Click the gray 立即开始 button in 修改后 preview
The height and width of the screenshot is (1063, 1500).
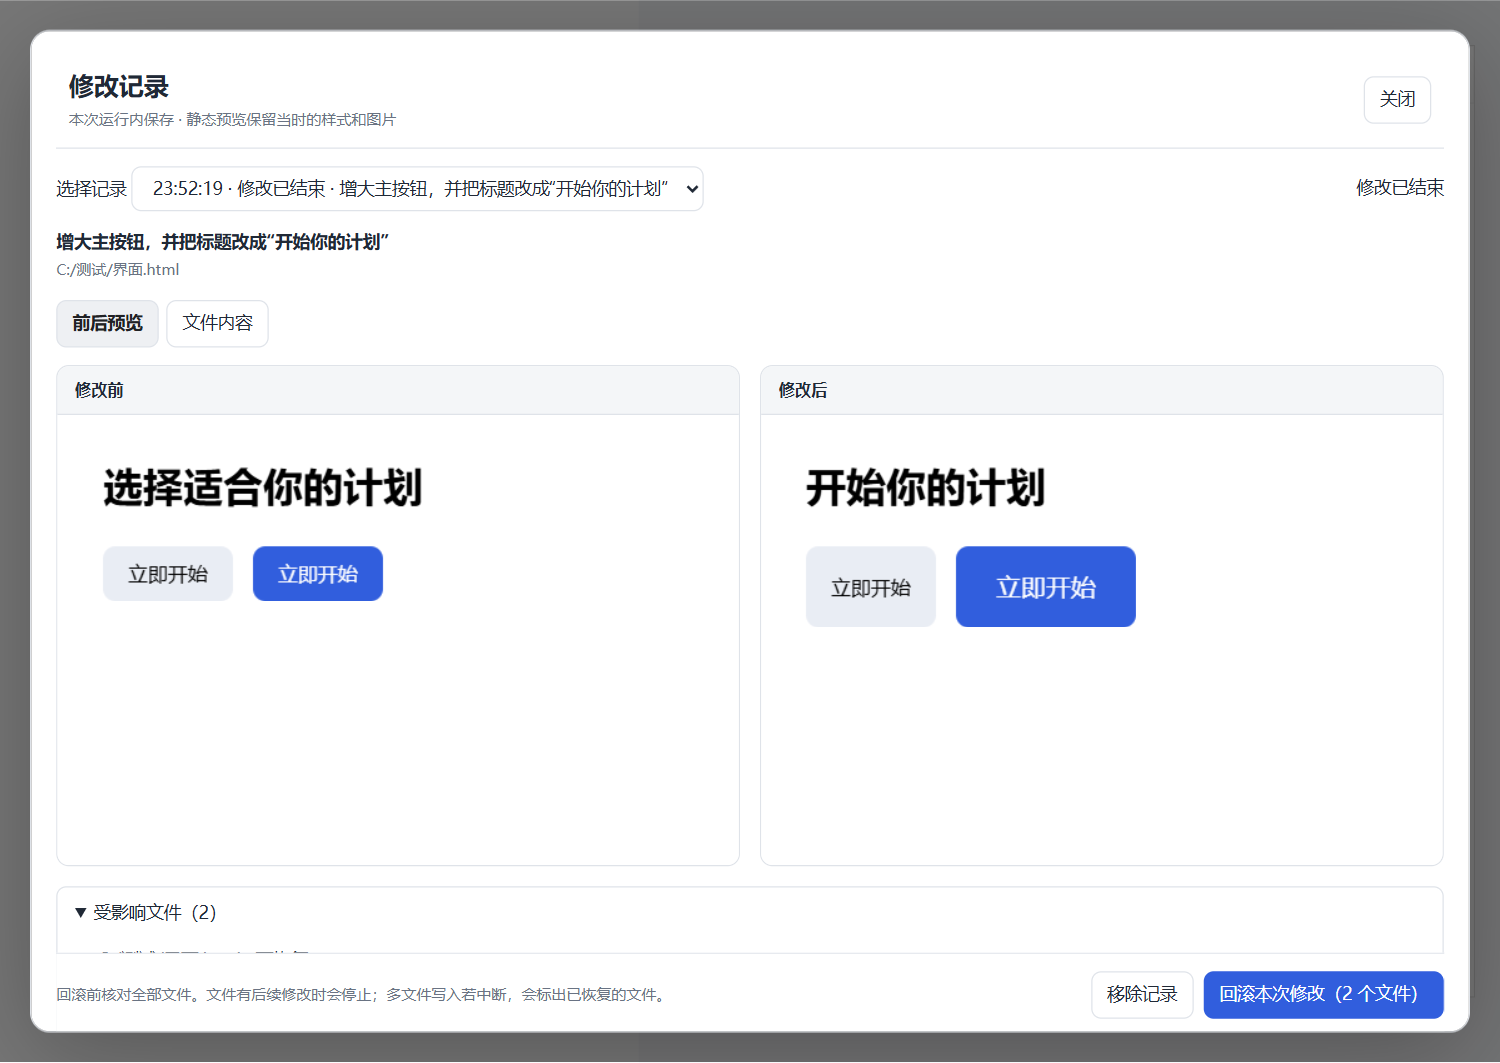pyautogui.click(x=871, y=587)
